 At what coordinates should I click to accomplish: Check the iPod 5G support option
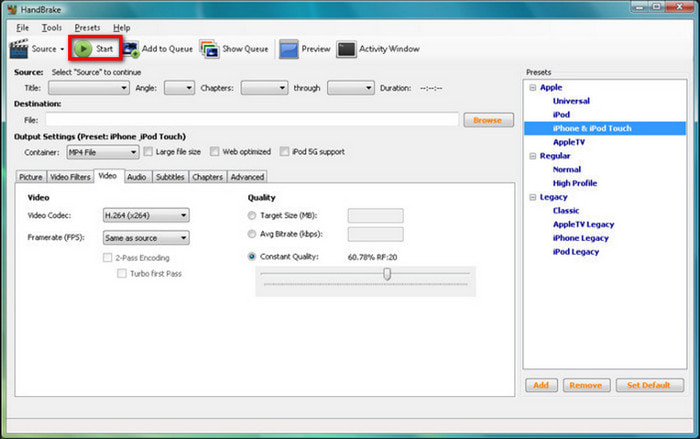pos(284,152)
